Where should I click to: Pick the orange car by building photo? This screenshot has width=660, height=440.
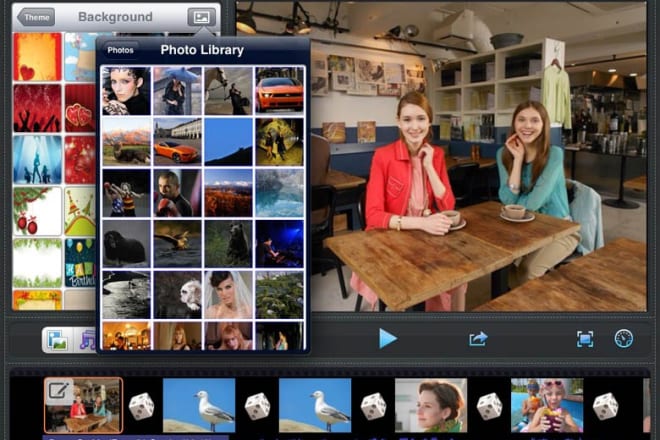tap(177, 142)
